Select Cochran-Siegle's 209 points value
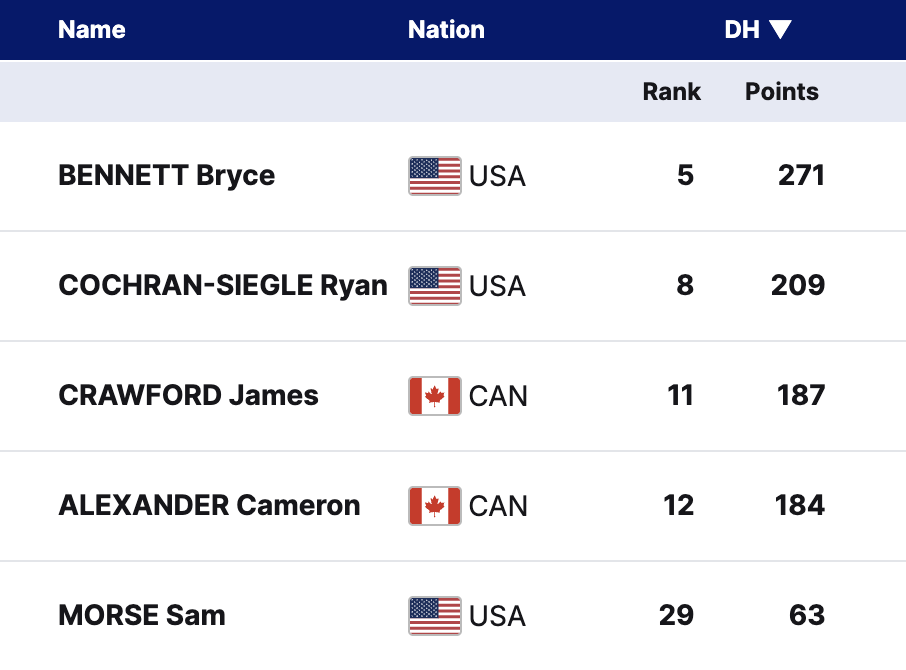This screenshot has height=670, width=906. click(x=798, y=286)
